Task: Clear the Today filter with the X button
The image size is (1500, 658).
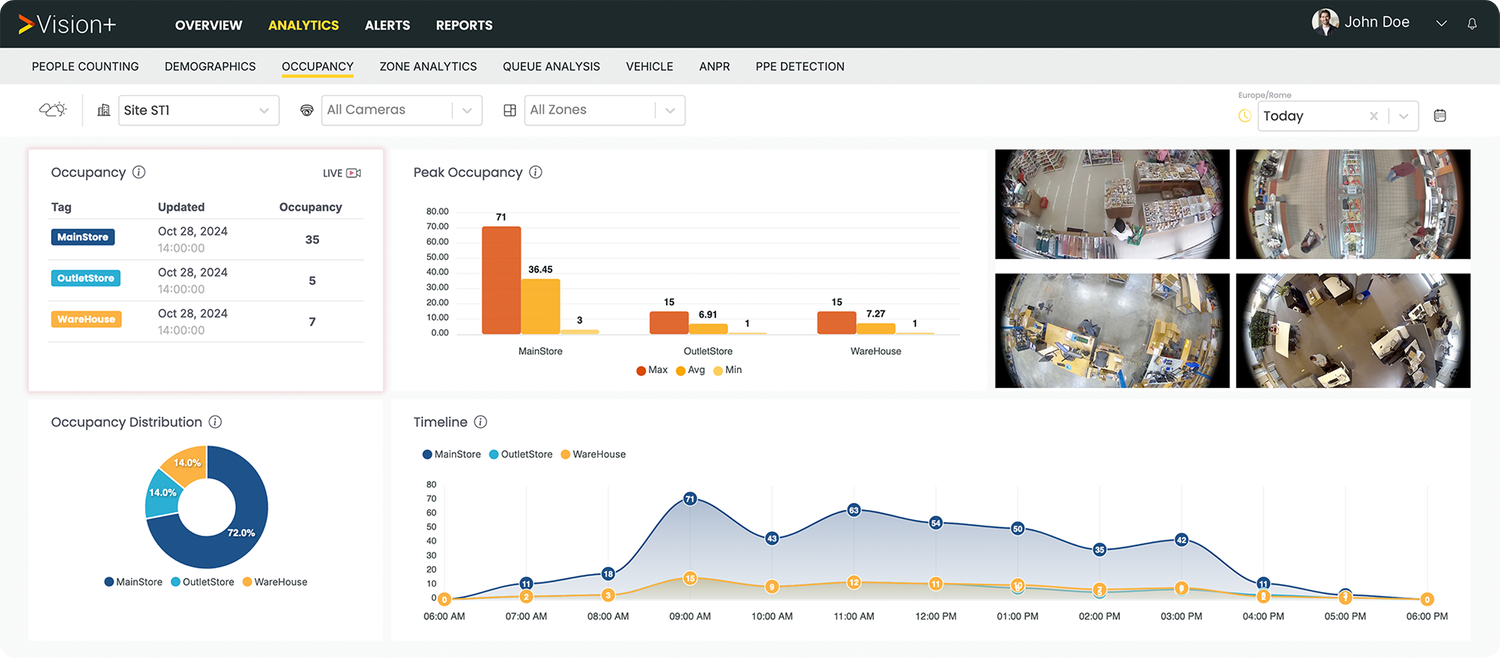Action: point(1374,116)
